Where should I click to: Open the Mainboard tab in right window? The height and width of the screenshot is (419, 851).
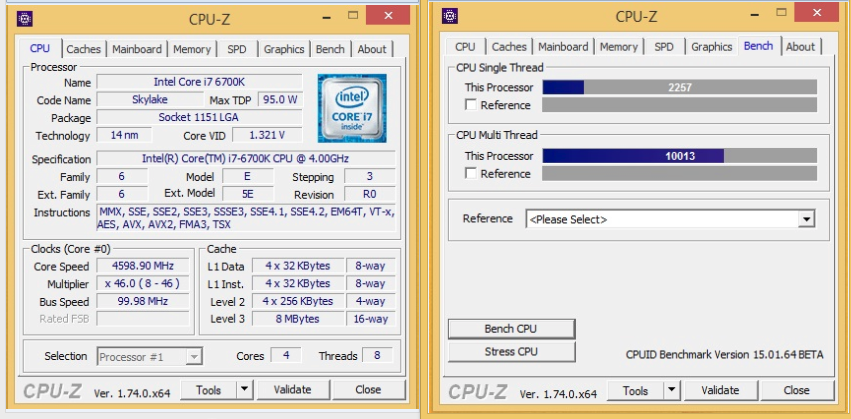click(x=563, y=47)
